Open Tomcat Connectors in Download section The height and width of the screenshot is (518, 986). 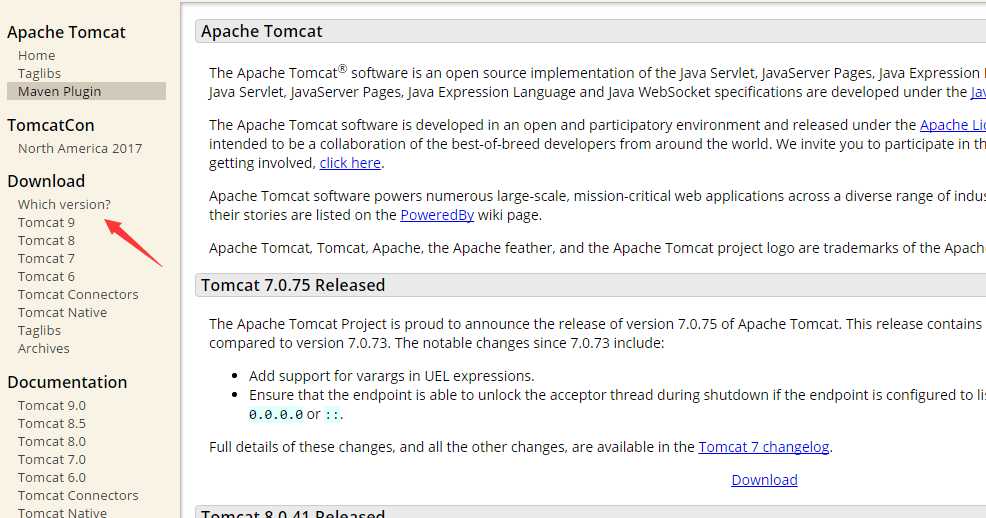(78, 294)
